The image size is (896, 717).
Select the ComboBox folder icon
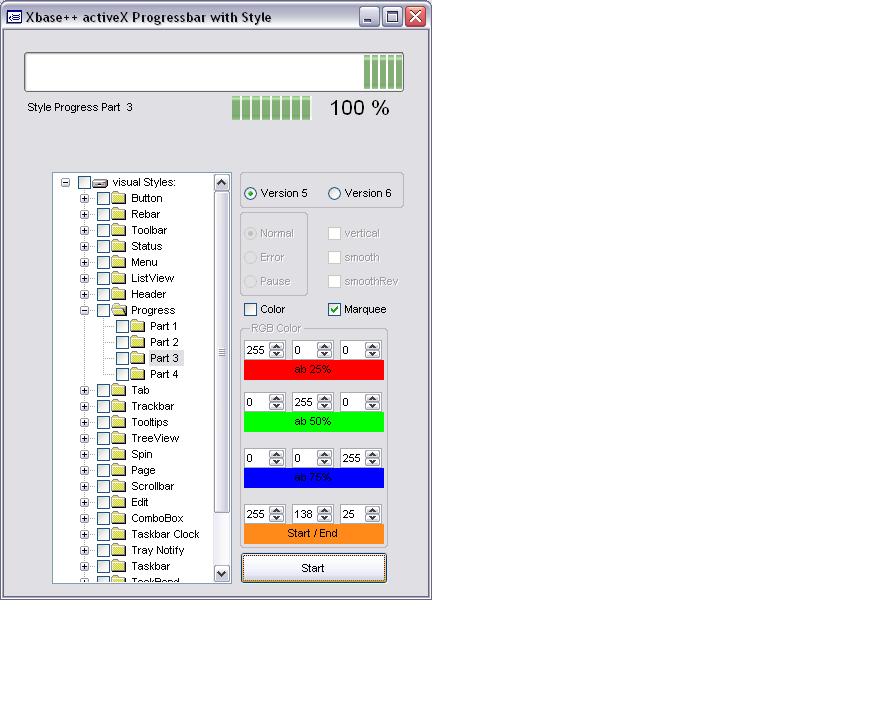pyautogui.click(x=119, y=518)
